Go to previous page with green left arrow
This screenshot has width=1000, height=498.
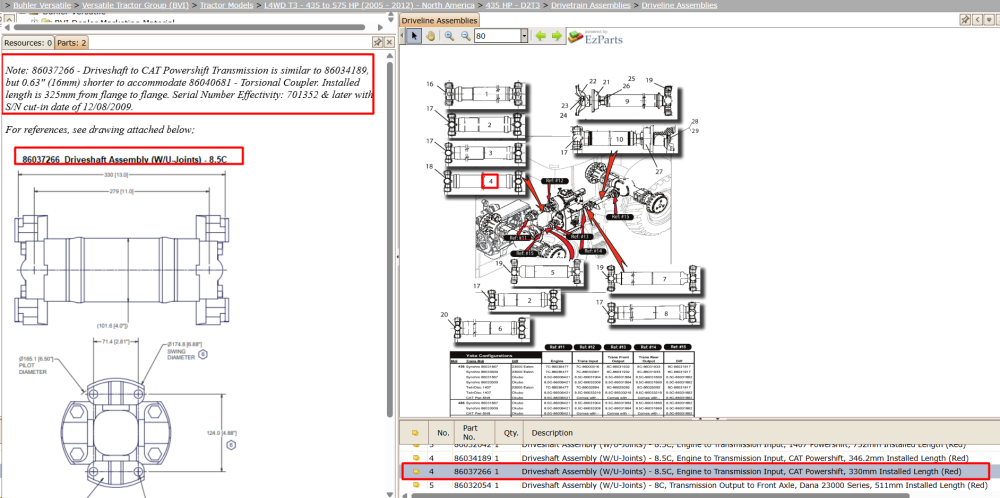click(x=541, y=36)
